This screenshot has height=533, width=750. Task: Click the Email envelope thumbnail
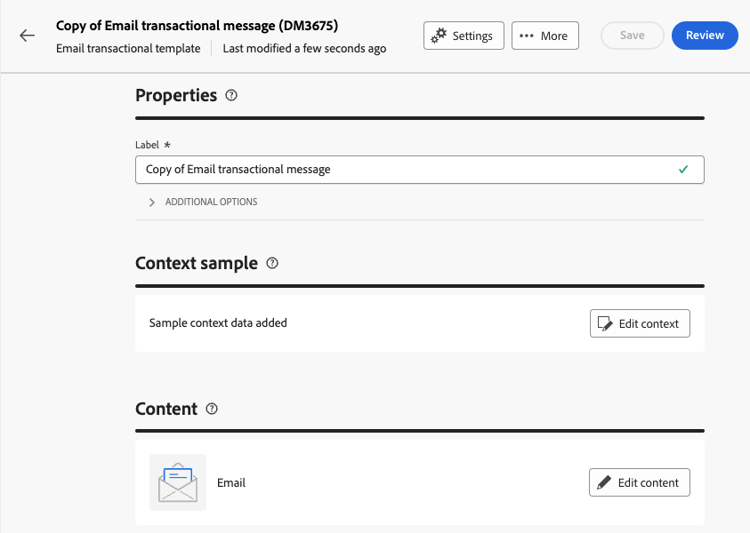[178, 482]
